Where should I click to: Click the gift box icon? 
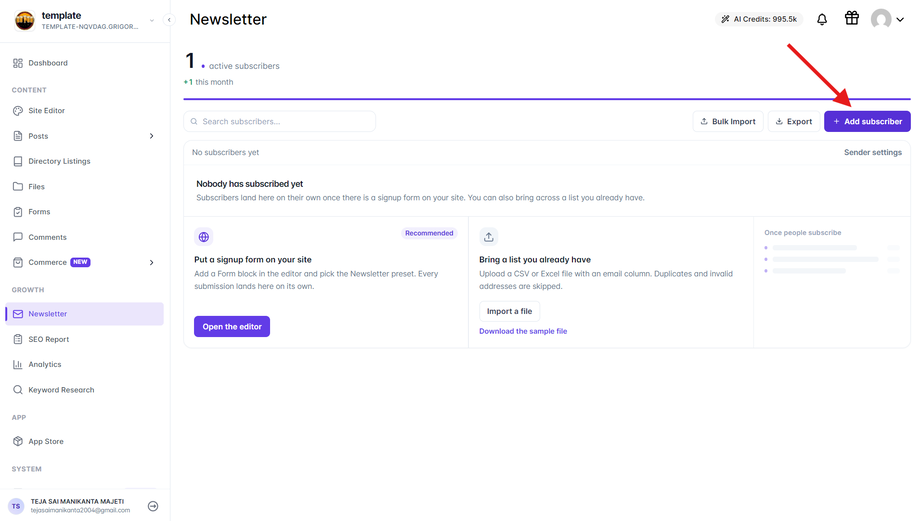click(x=851, y=18)
